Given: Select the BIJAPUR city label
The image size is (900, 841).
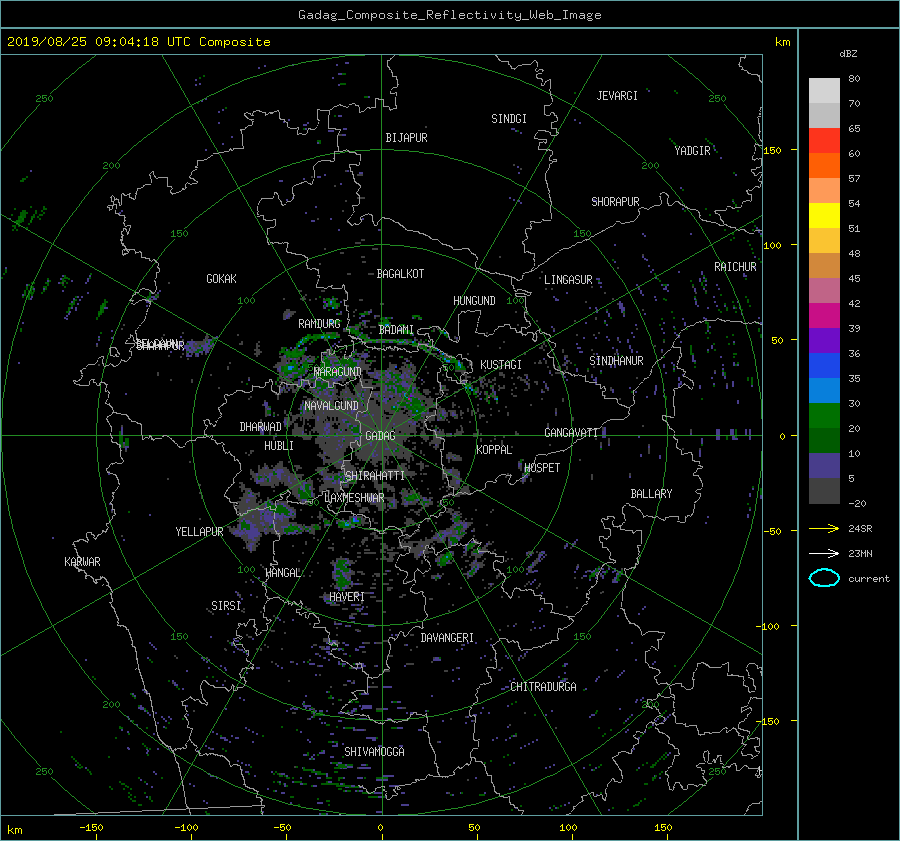Looking at the screenshot, I should [406, 138].
